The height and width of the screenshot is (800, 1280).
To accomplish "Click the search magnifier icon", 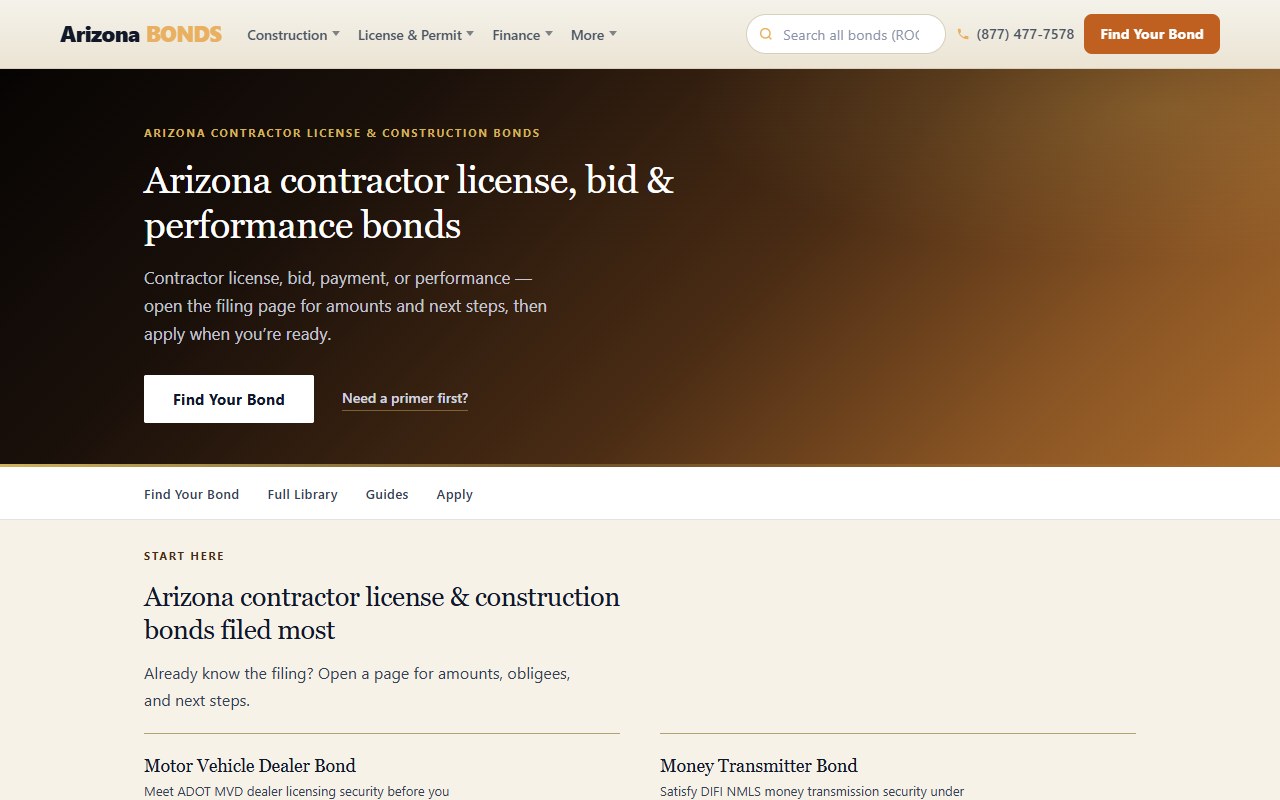I will click(766, 34).
